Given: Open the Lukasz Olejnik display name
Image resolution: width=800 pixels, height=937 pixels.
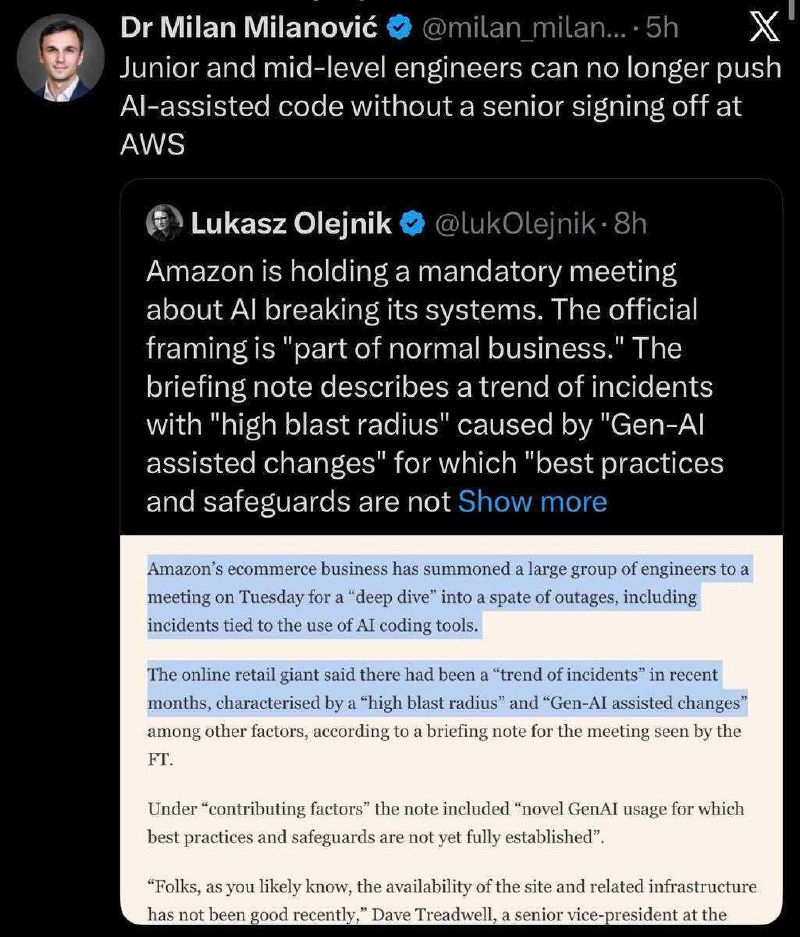Looking at the screenshot, I should [x=291, y=224].
